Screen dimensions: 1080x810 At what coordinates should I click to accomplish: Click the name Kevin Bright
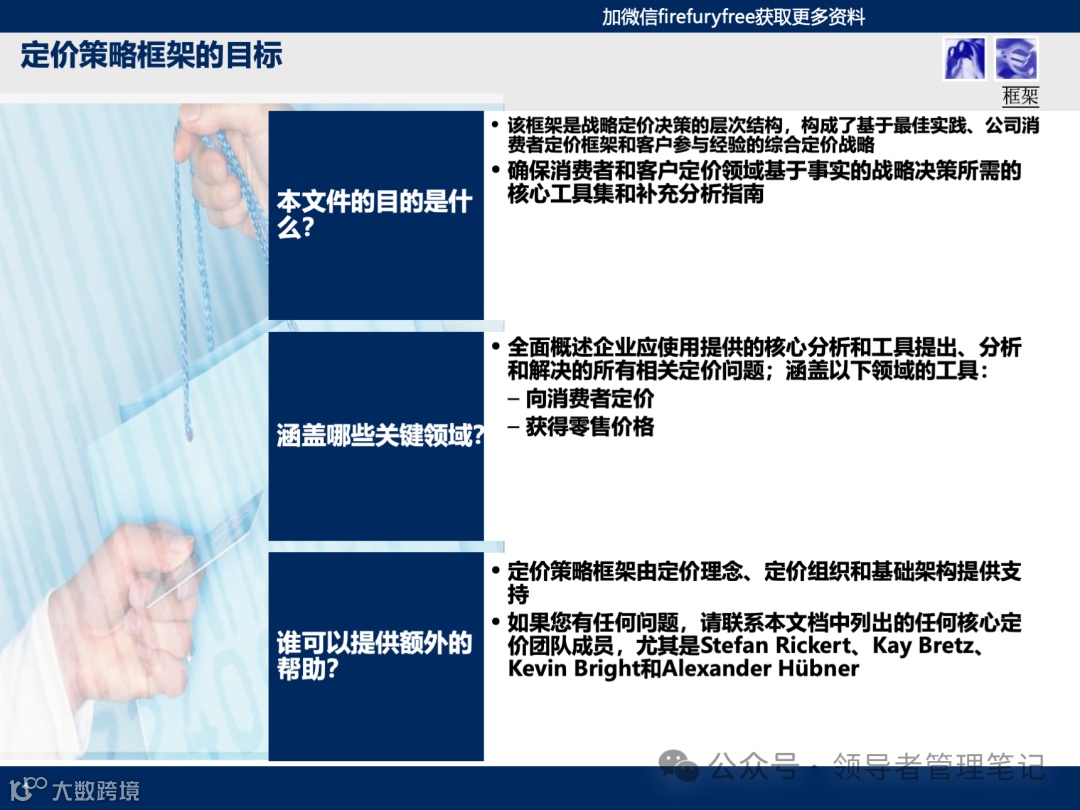tap(575, 668)
